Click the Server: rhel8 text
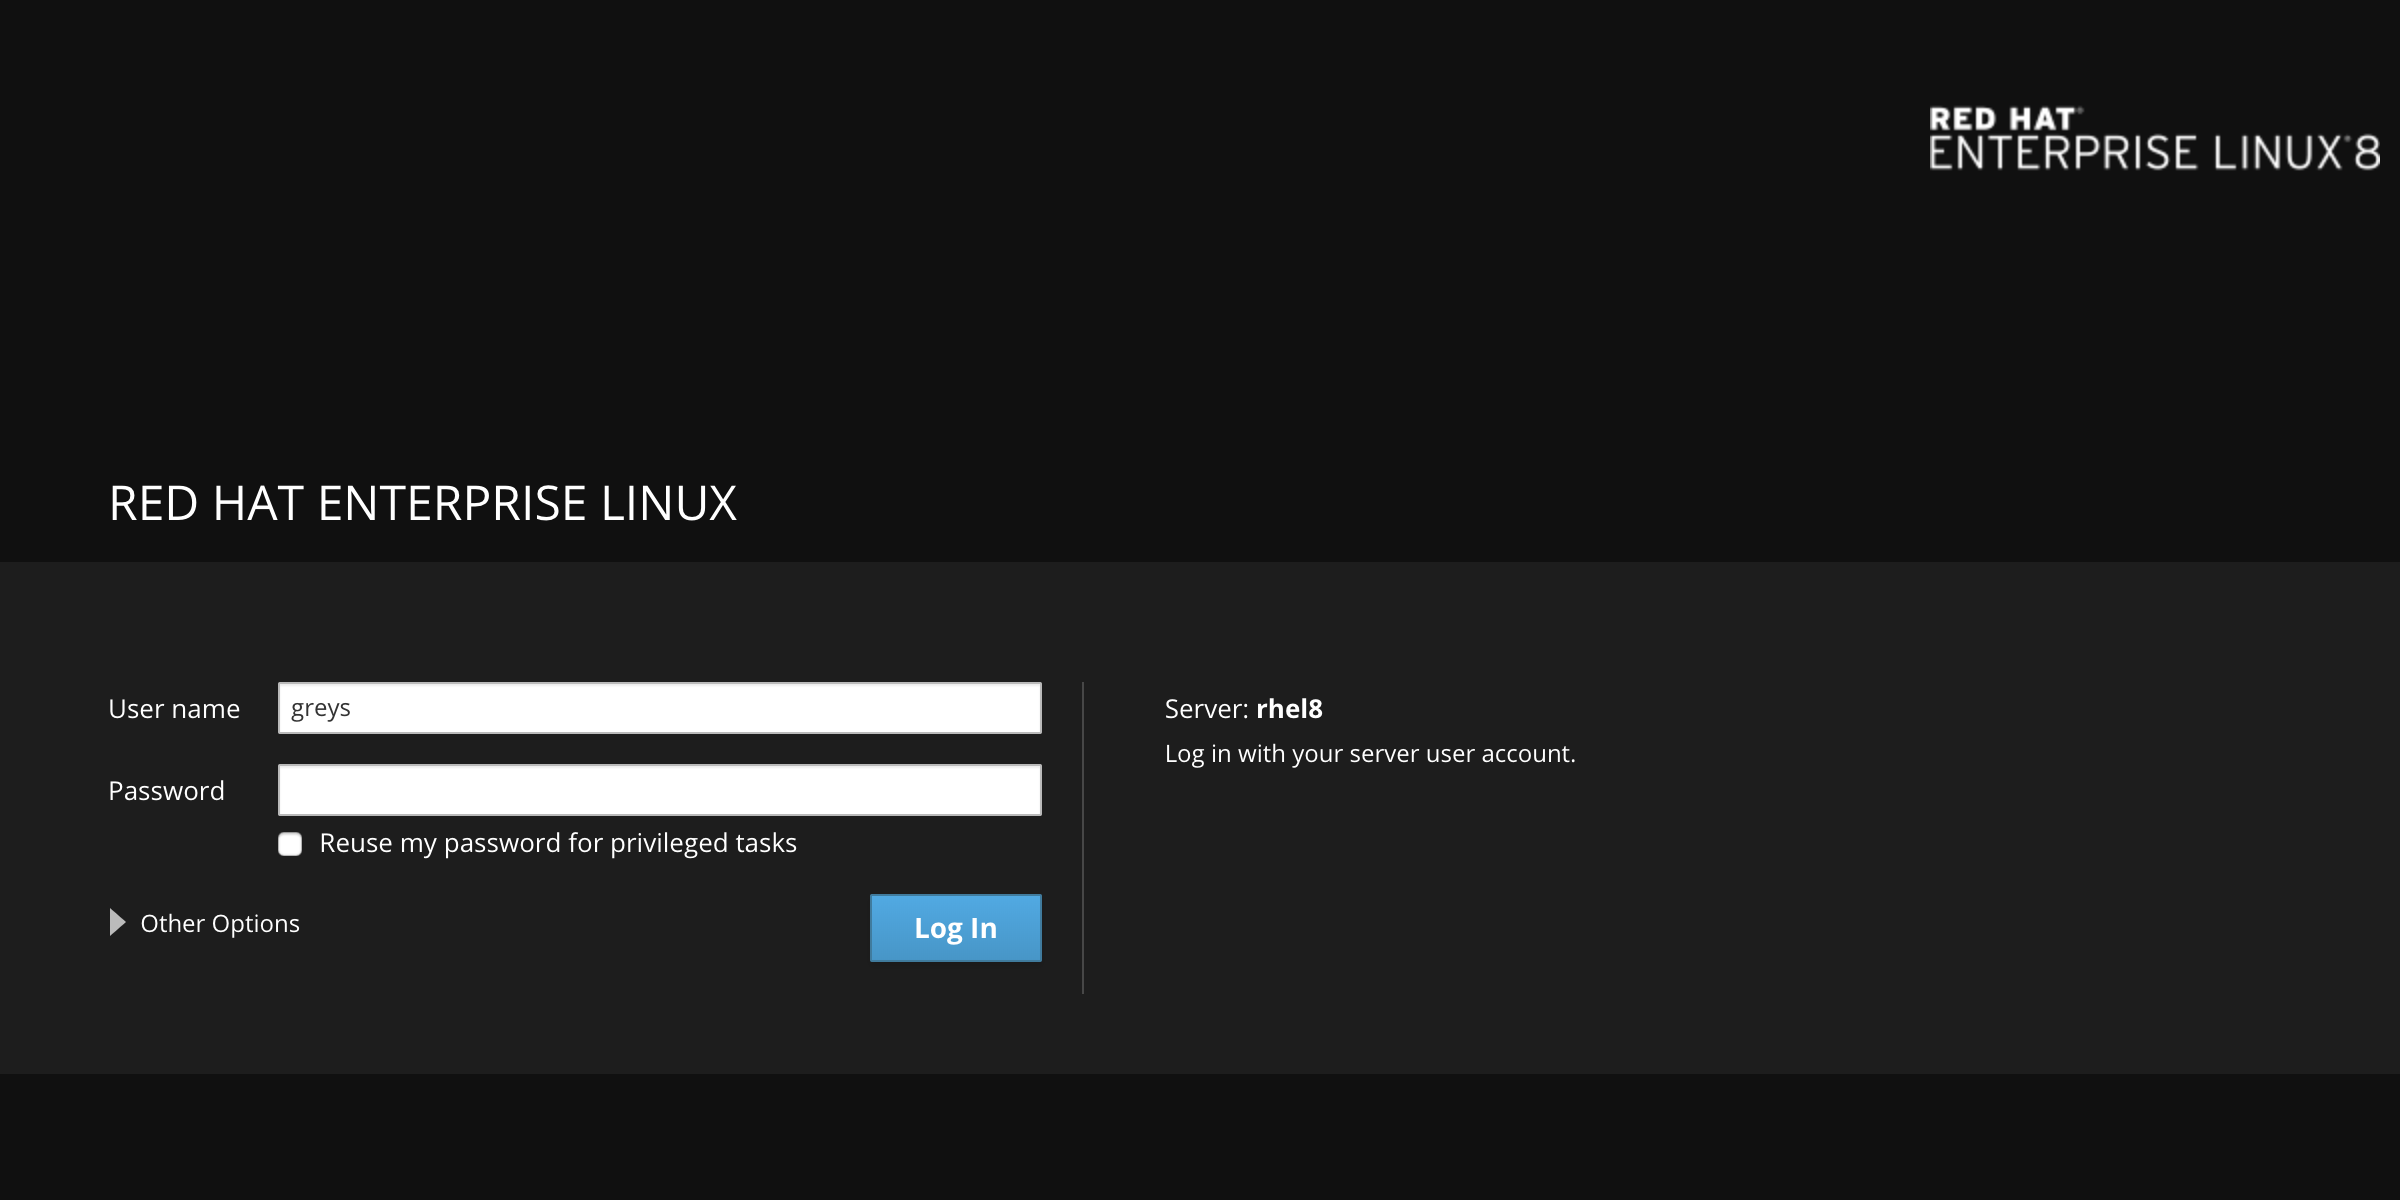This screenshot has width=2400, height=1200. point(1243,709)
